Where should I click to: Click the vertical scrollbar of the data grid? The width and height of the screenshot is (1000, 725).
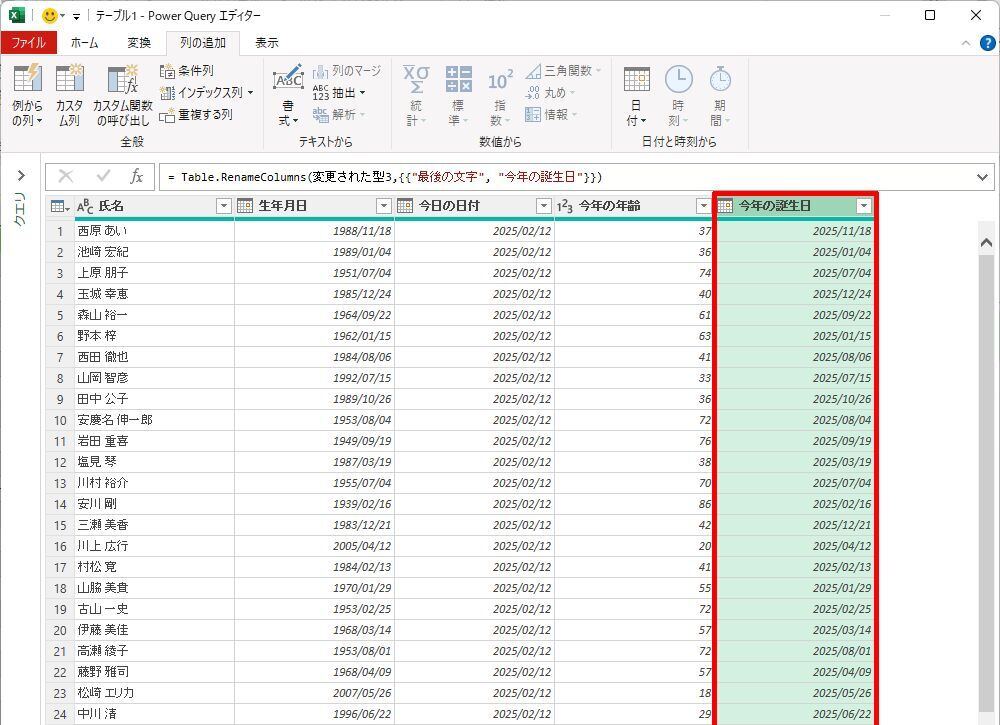click(986, 450)
